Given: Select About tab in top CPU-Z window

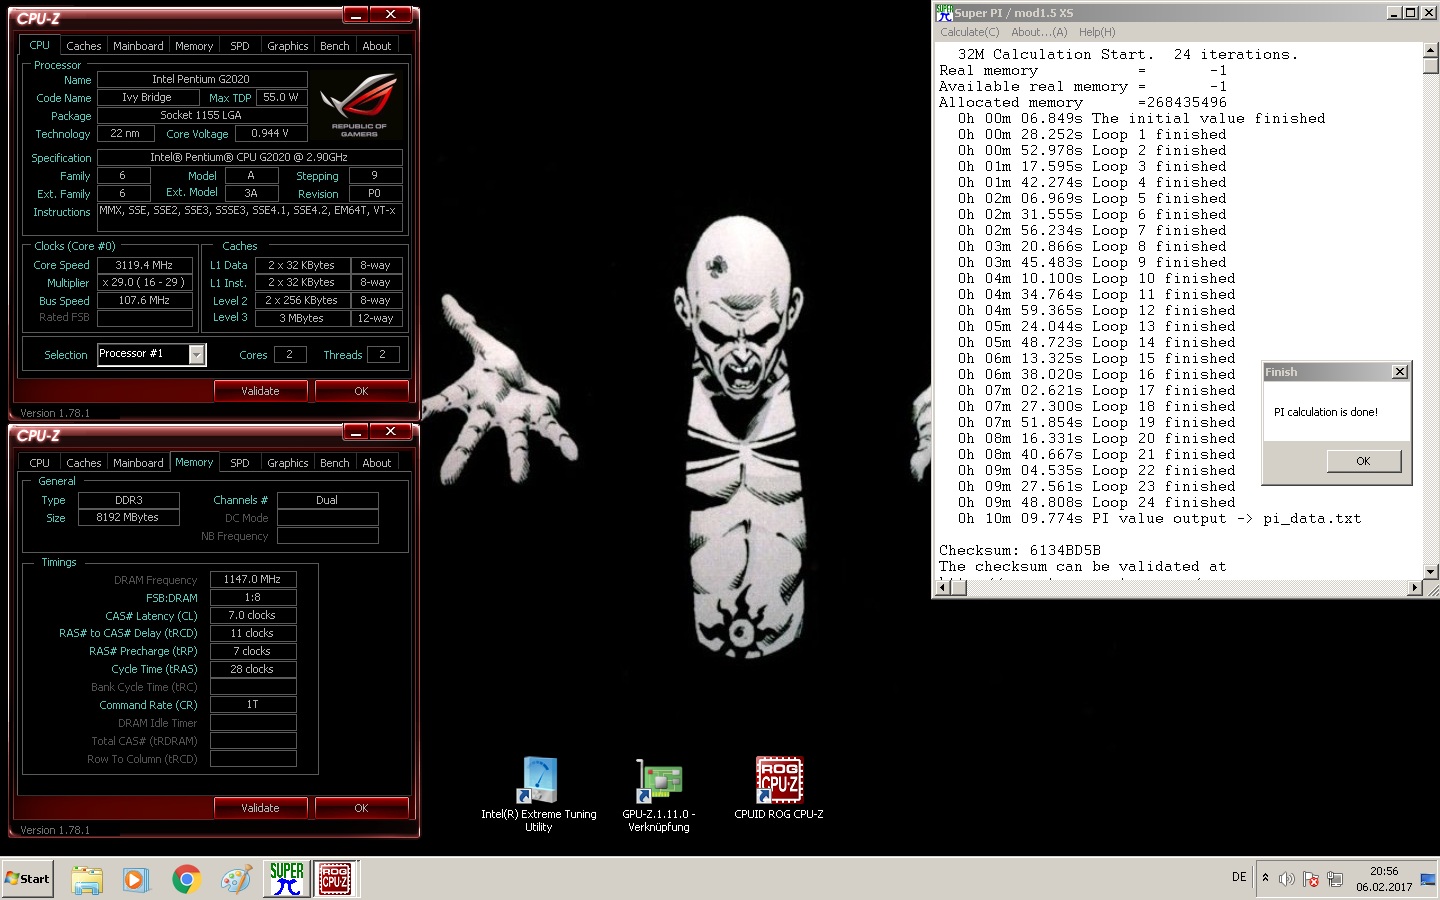Looking at the screenshot, I should tap(377, 46).
